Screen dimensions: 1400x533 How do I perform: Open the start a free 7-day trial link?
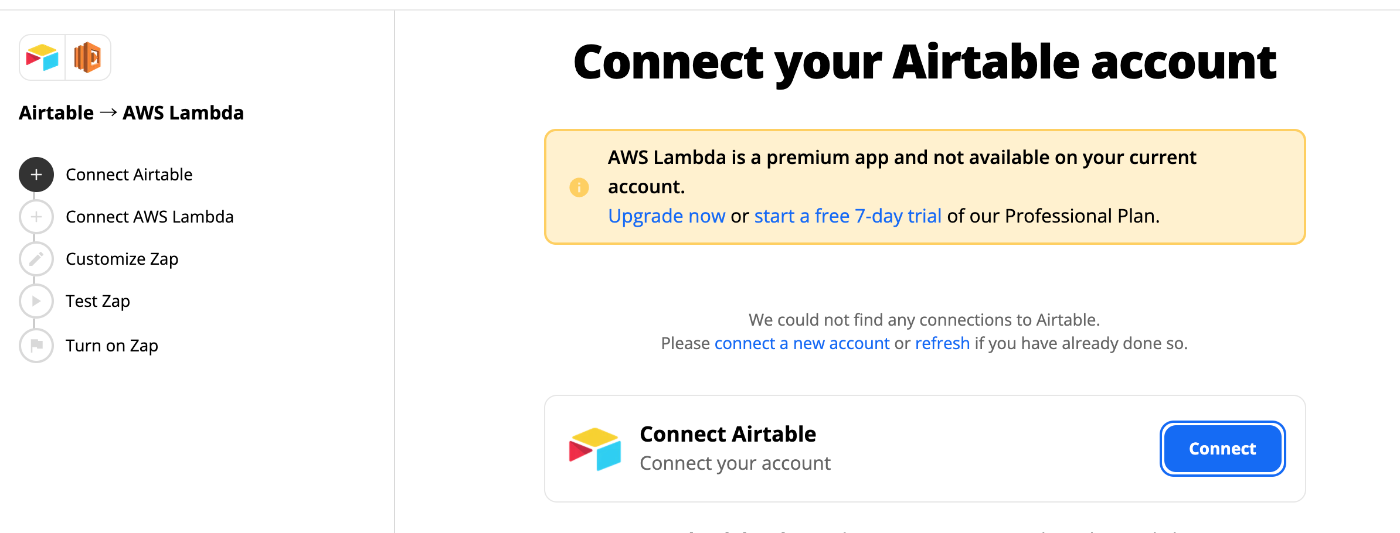coord(848,216)
